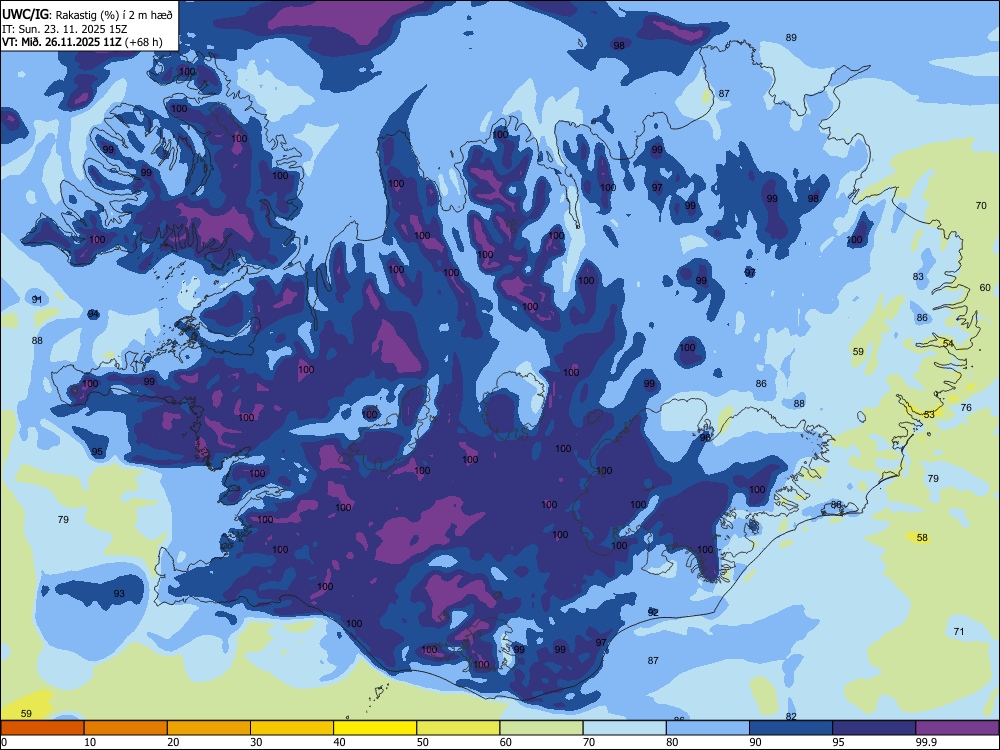This screenshot has width=1000, height=750.
Task: Select the 'IT: Sun. 23. 11. 2025 15Z' line
Action: click(x=65, y=29)
